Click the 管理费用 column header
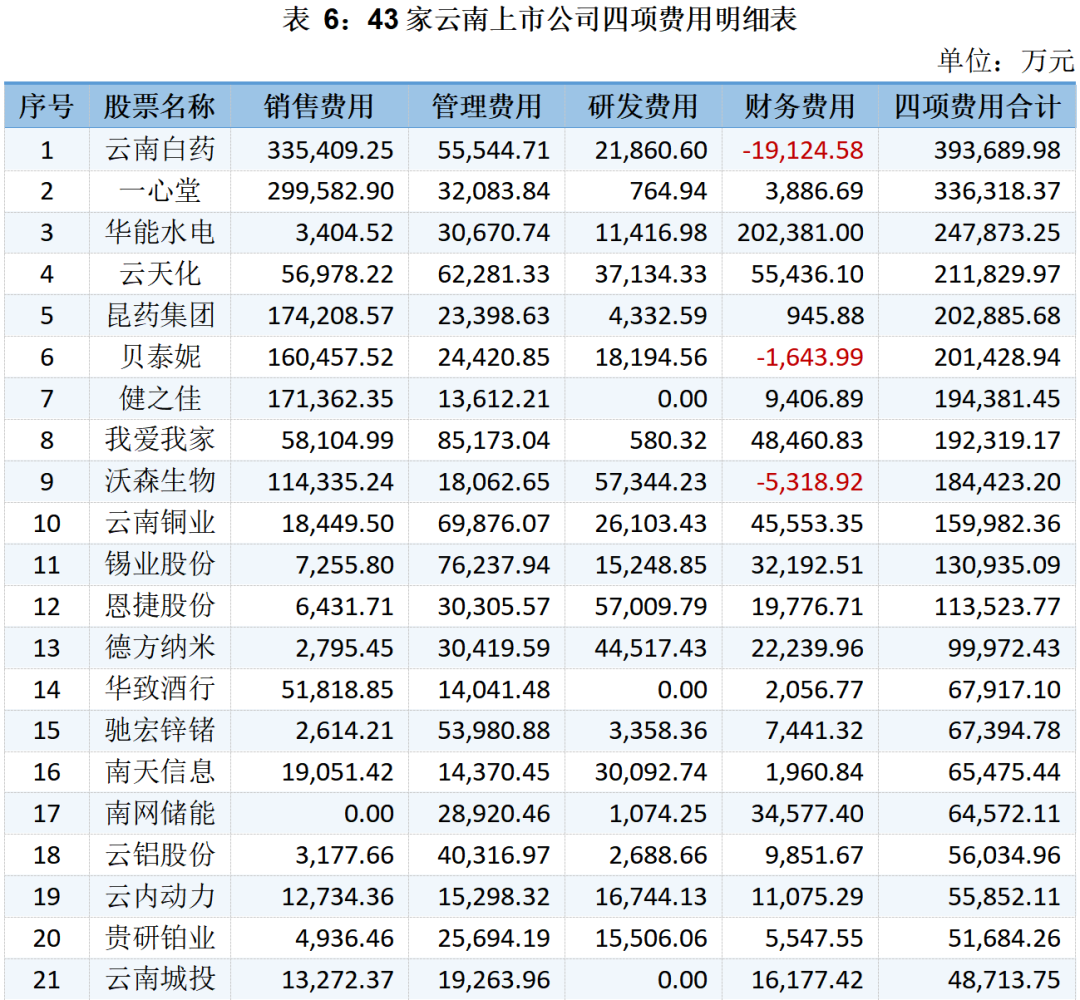1080x1000 pixels. point(487,107)
